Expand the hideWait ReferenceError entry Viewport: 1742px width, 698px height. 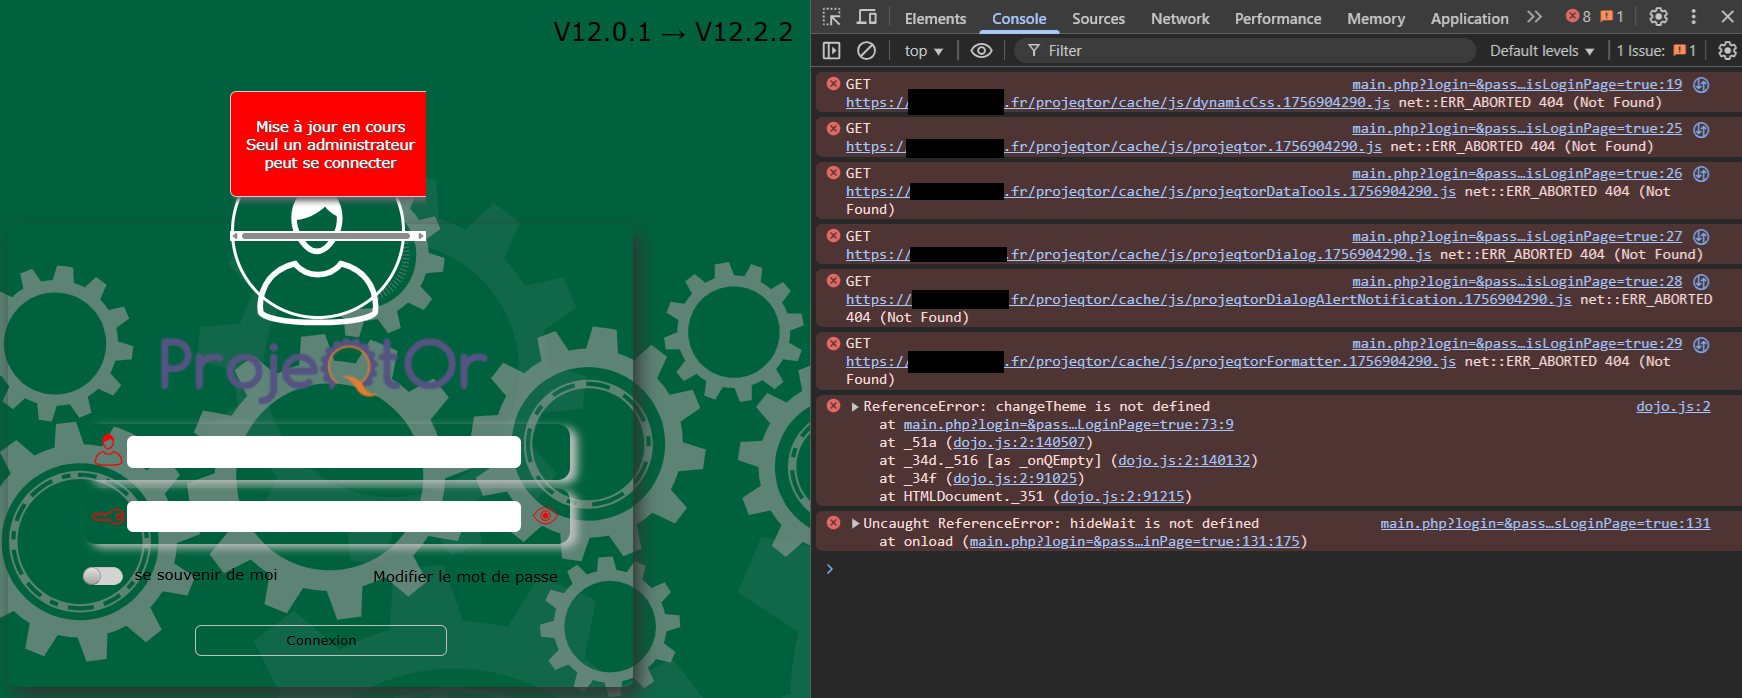click(855, 524)
